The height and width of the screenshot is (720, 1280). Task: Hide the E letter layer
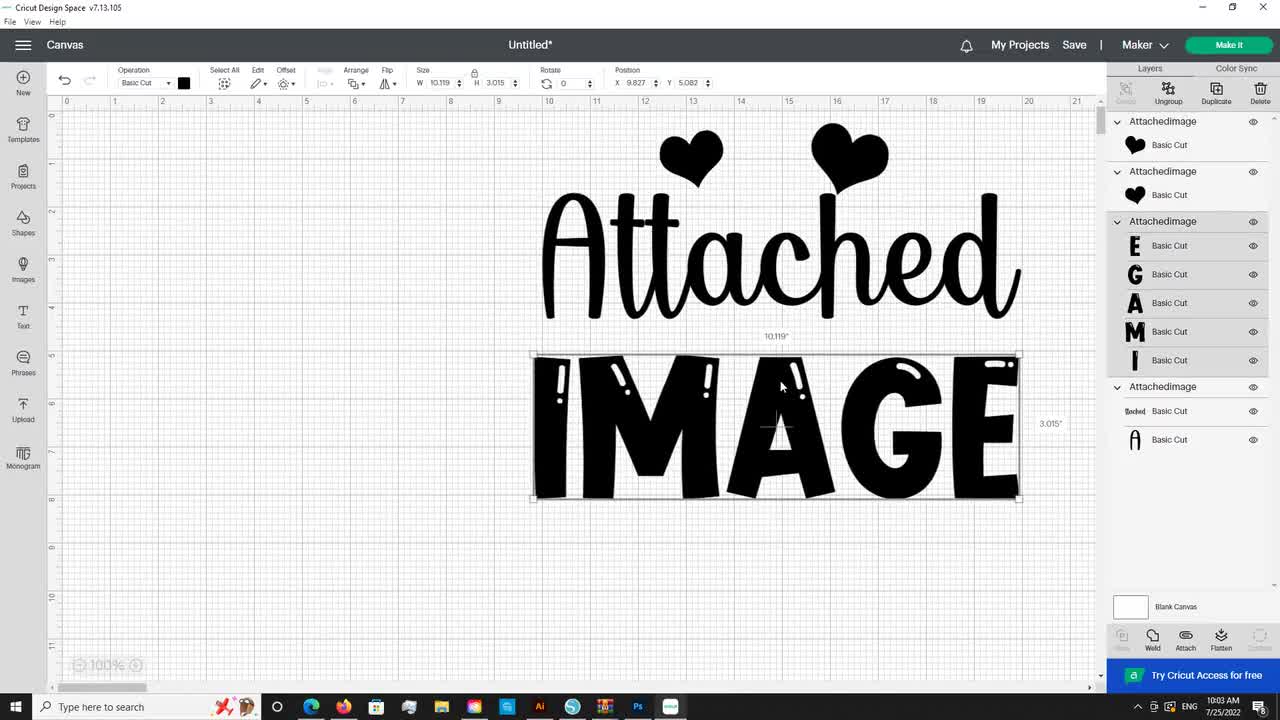pyautogui.click(x=1253, y=246)
